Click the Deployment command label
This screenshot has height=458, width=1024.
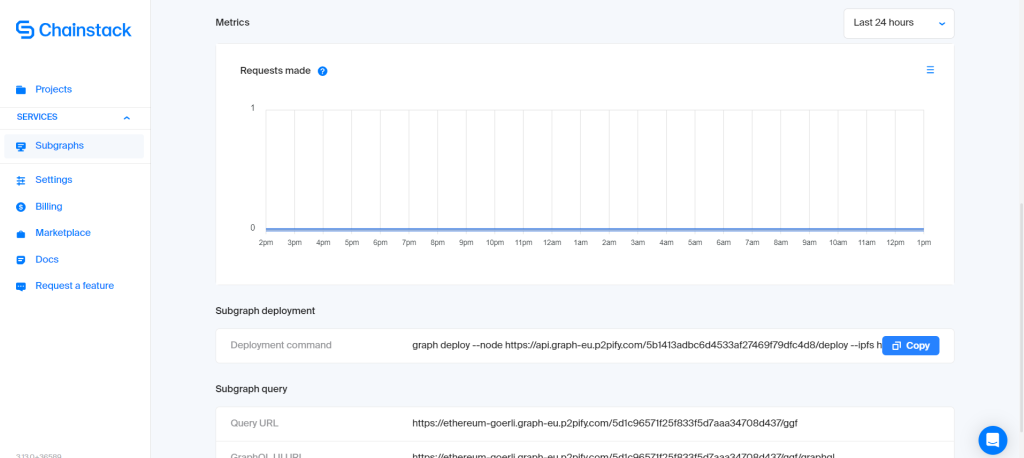pos(281,345)
